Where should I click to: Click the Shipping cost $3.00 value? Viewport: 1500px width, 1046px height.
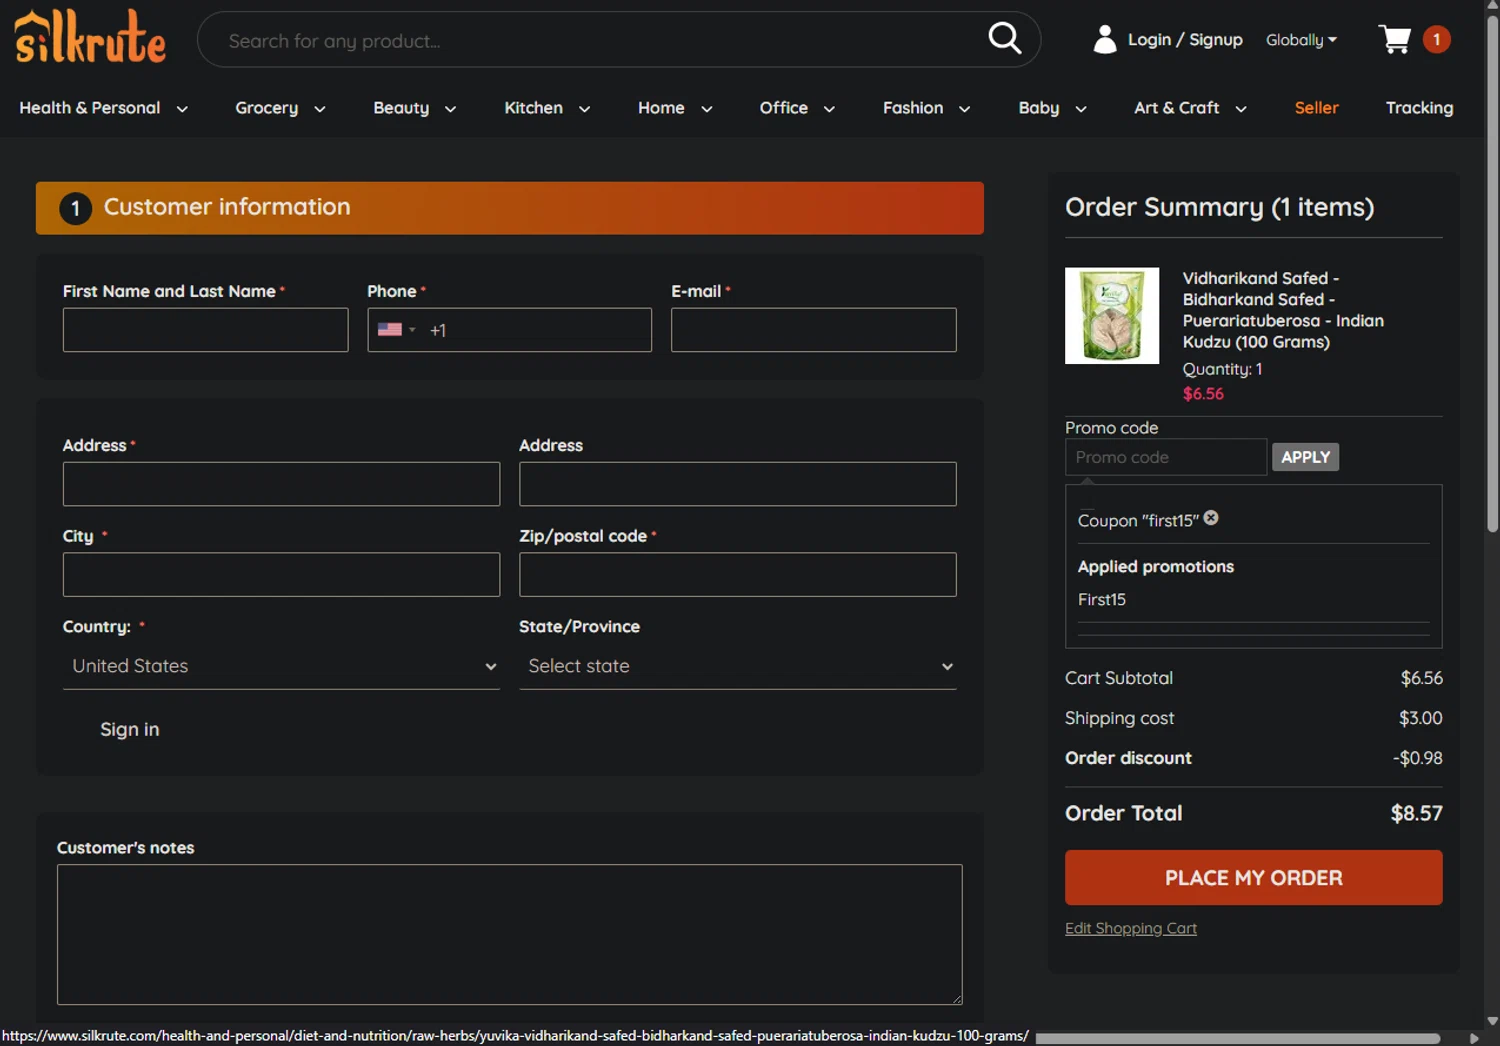click(1420, 718)
